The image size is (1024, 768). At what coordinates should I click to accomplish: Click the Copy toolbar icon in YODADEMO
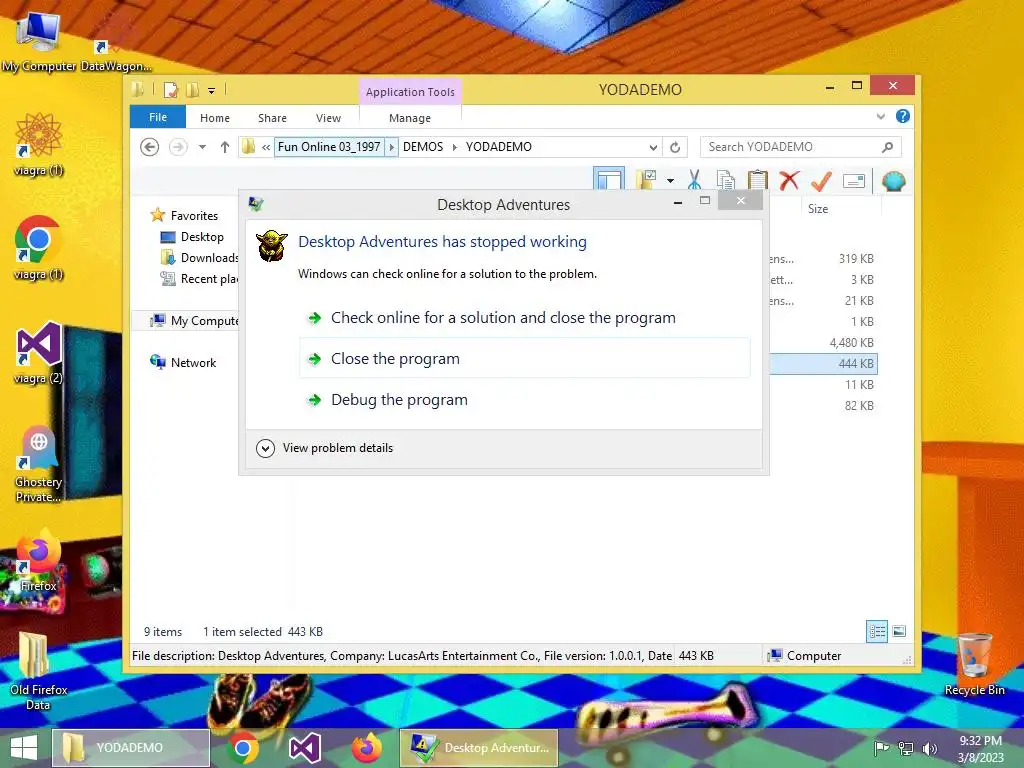tap(726, 180)
